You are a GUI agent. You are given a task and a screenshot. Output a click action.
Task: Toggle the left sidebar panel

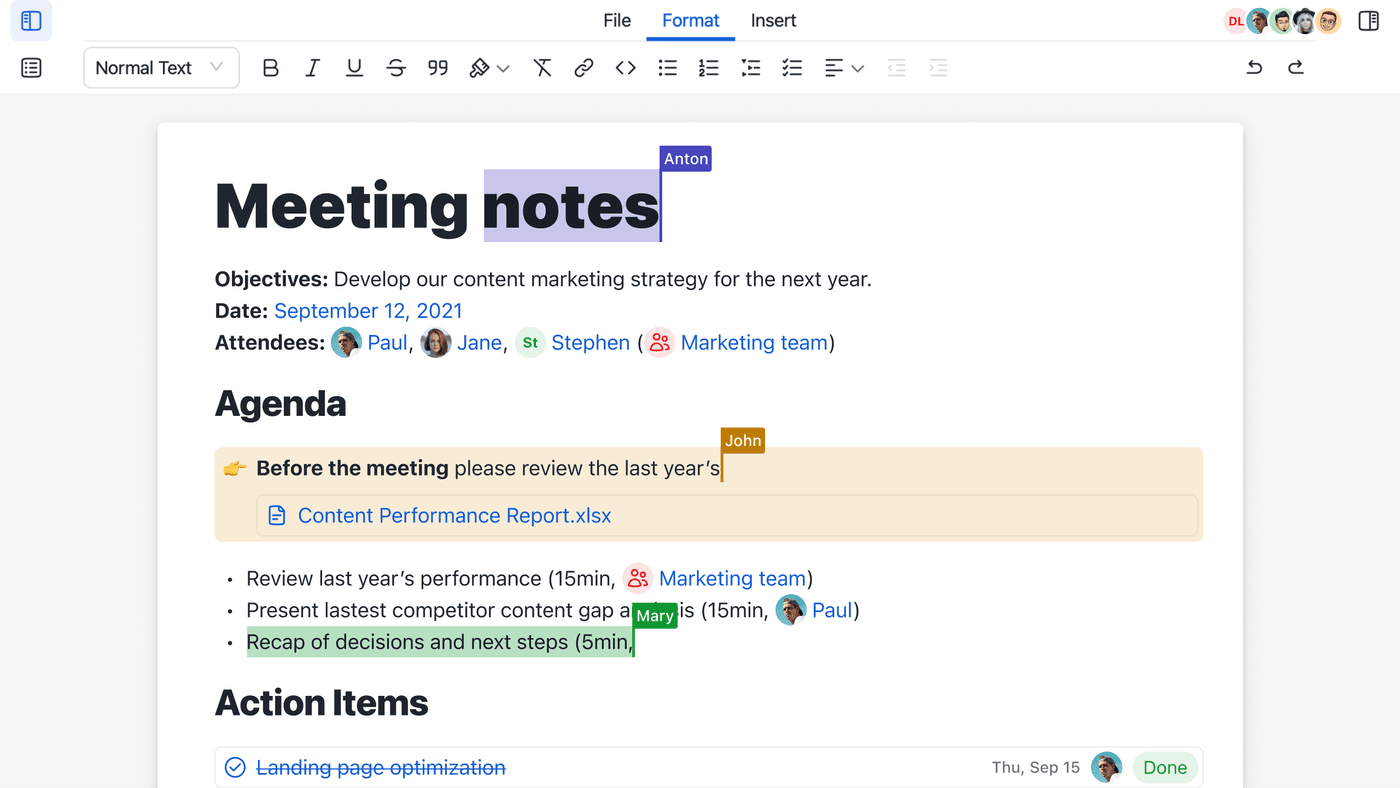pos(31,21)
